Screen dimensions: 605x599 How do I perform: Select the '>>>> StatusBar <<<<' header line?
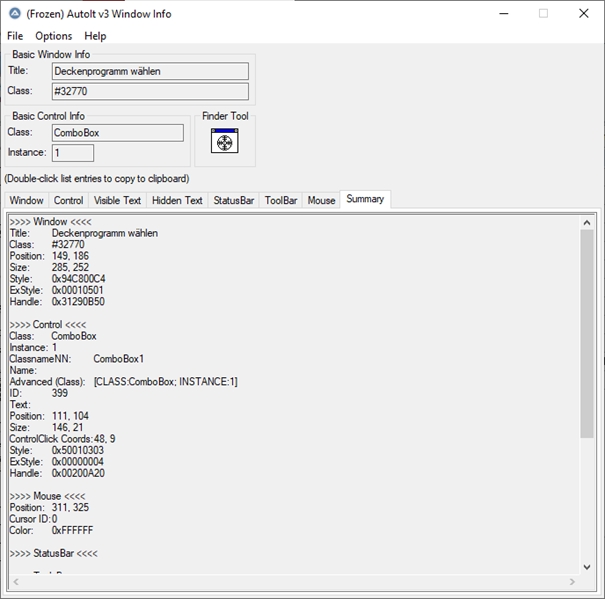tap(54, 553)
